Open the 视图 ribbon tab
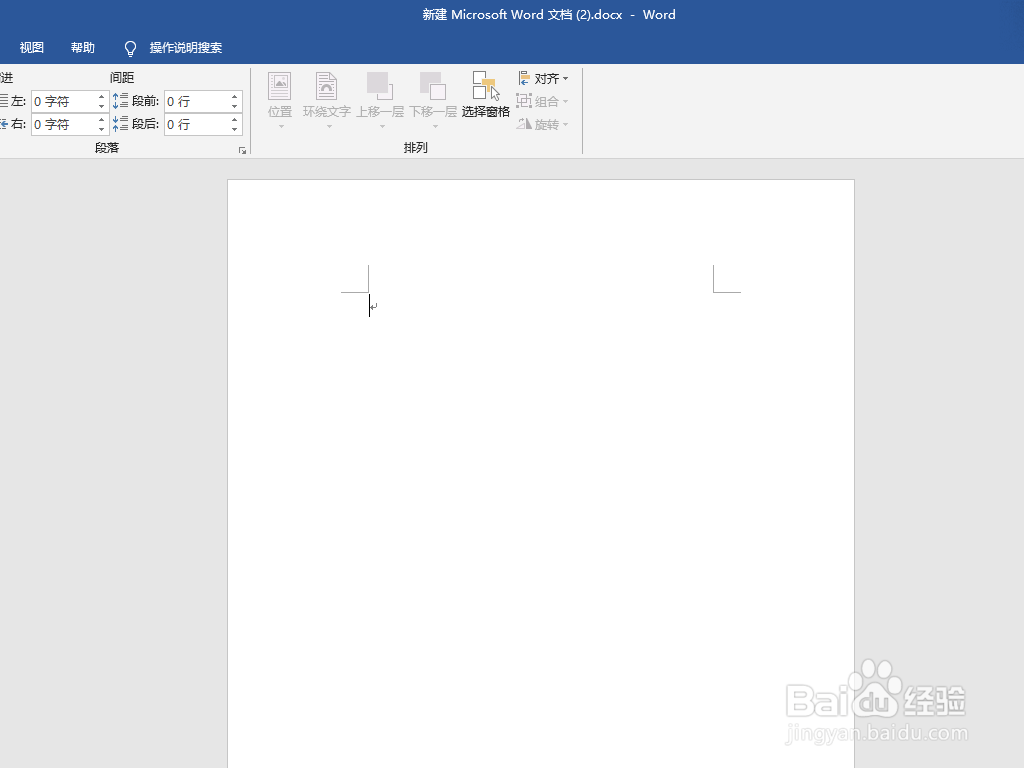Screen dimensions: 1024x768 coord(31,48)
